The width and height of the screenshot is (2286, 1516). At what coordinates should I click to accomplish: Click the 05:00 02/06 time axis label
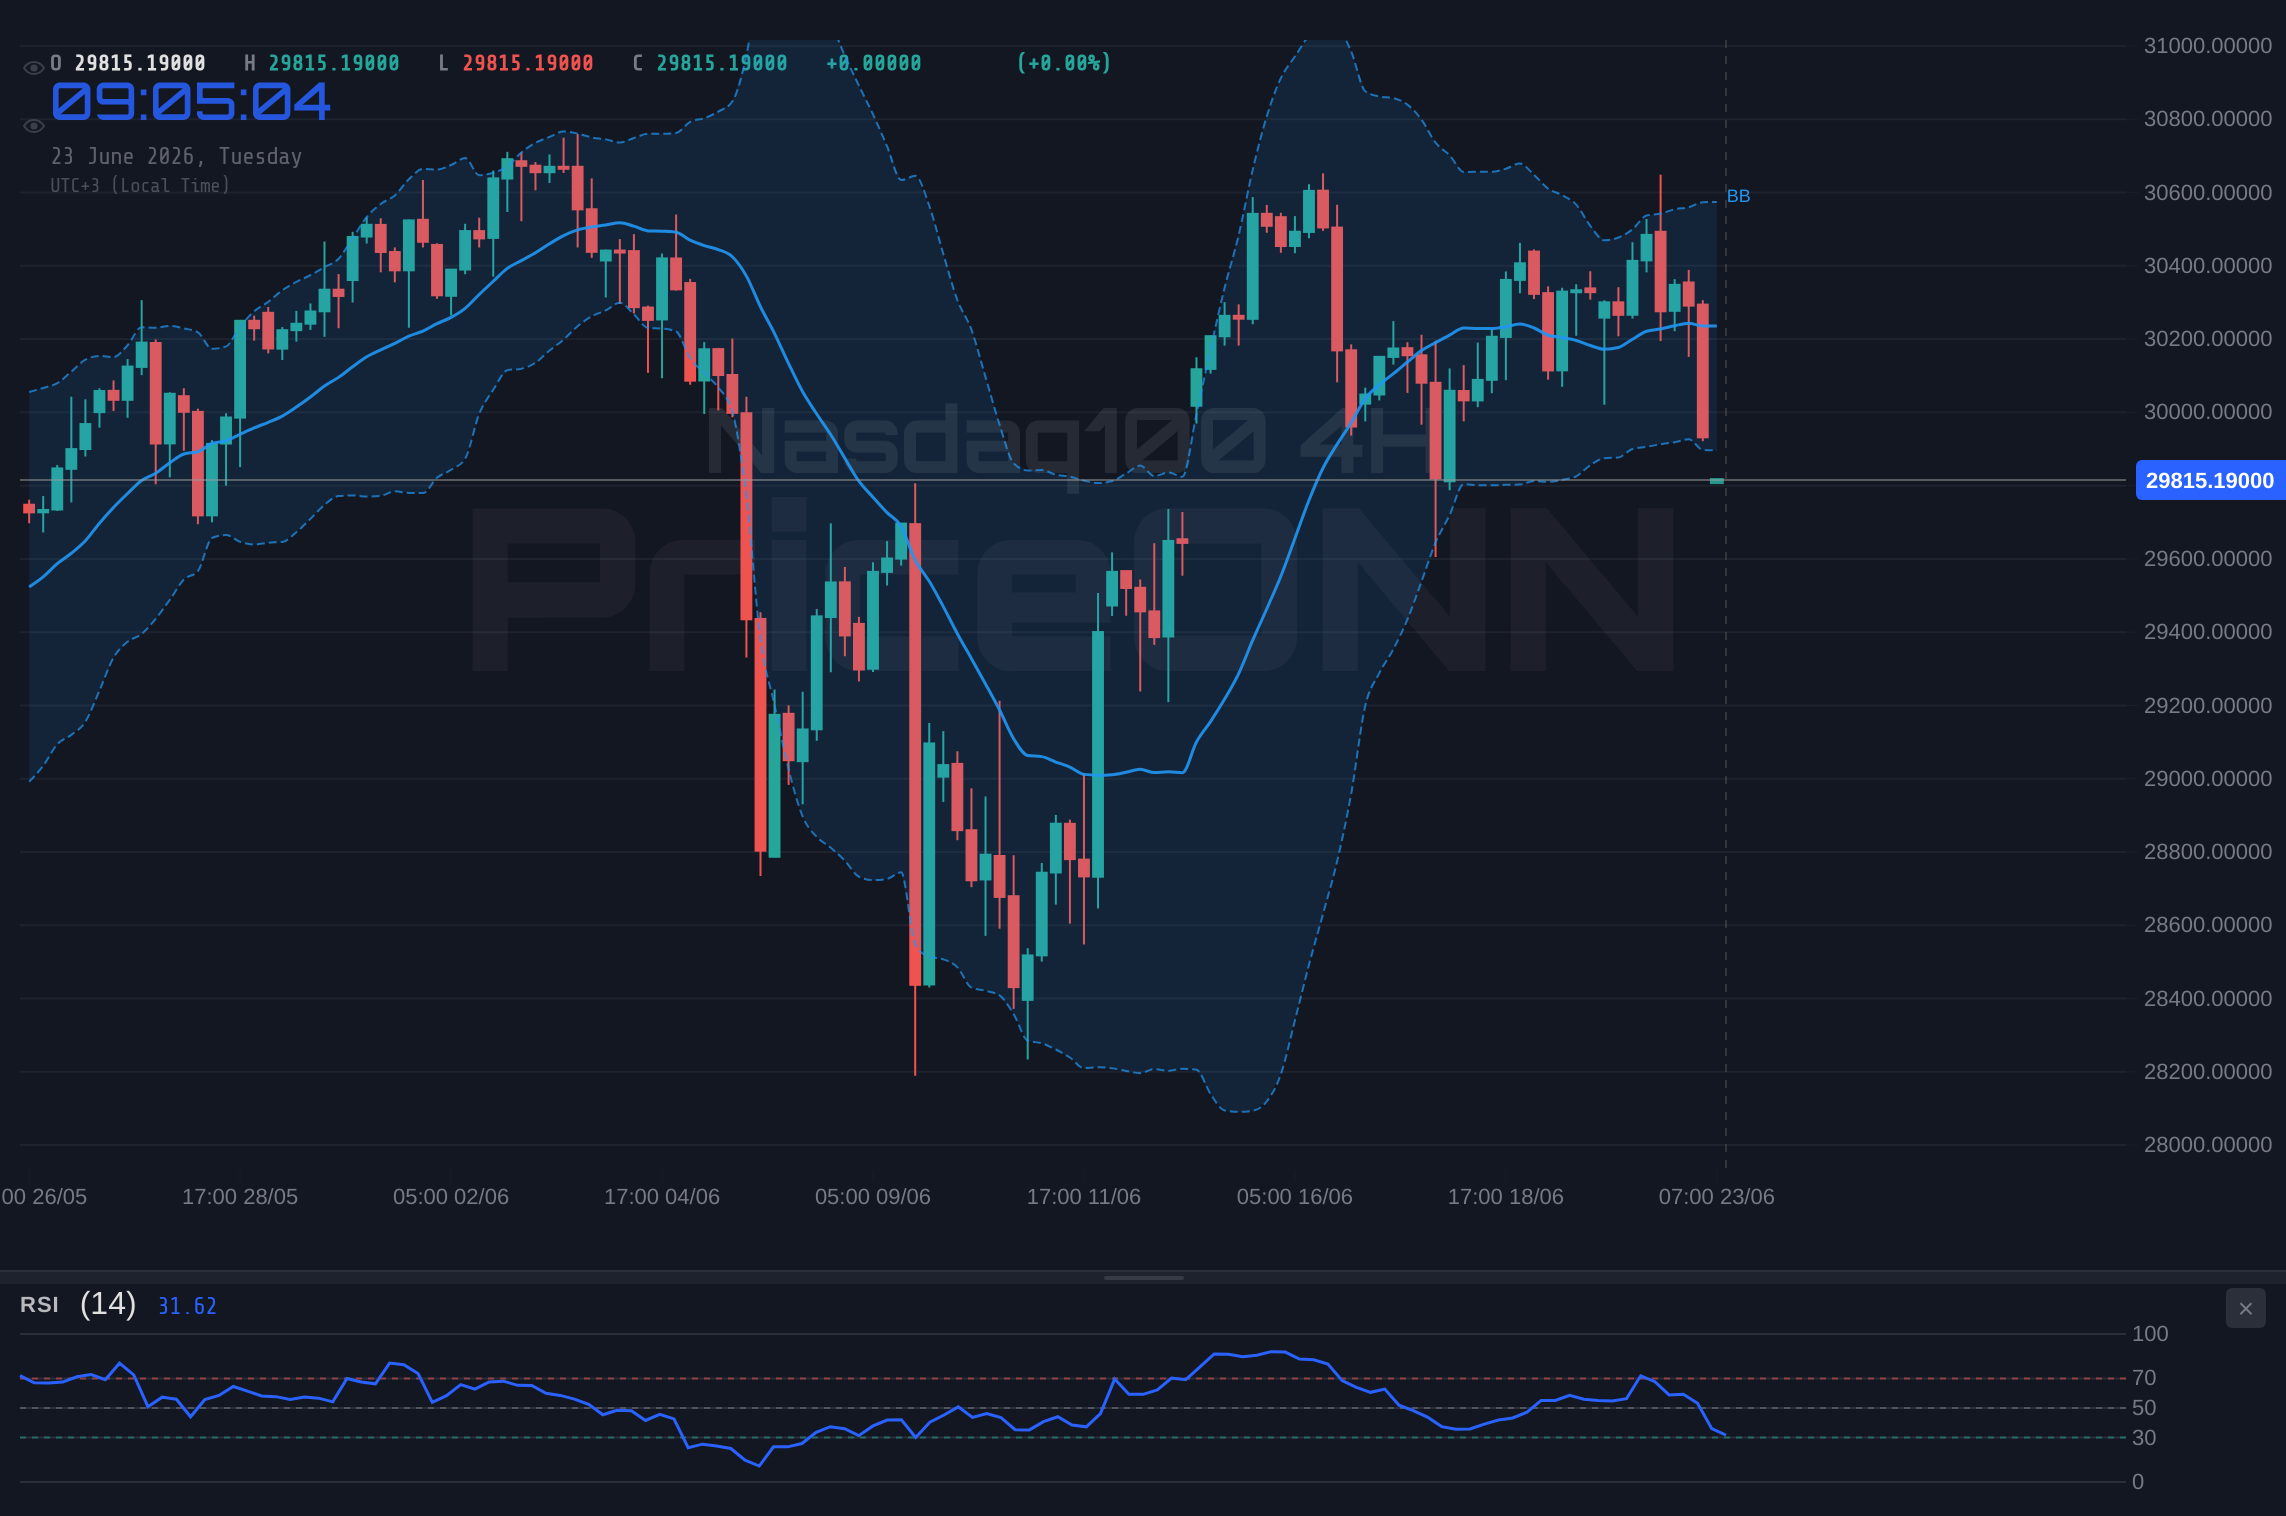click(x=451, y=1197)
